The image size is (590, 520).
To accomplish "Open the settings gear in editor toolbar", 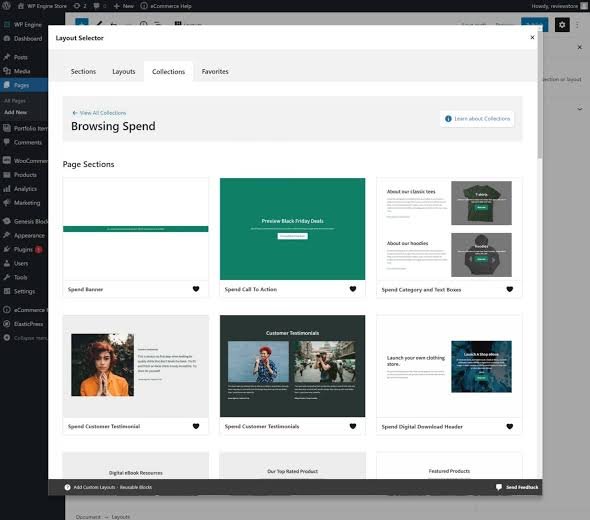I will 562,25.
